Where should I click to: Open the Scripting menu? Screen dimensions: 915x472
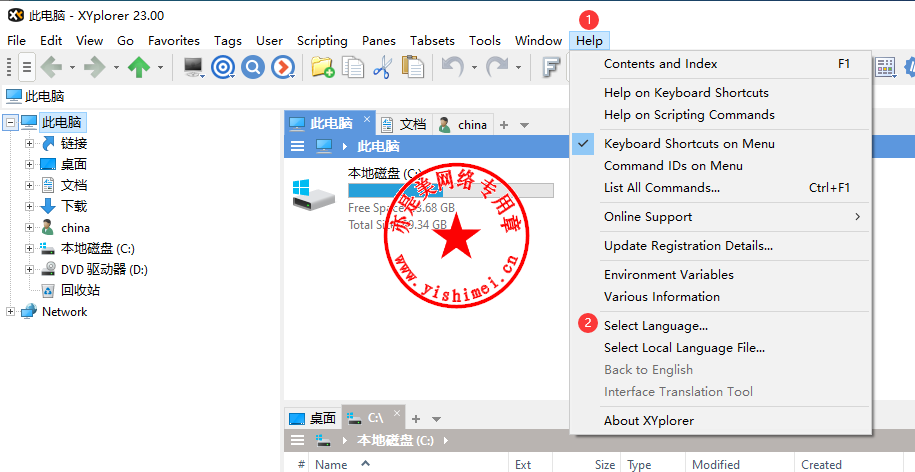coord(322,41)
